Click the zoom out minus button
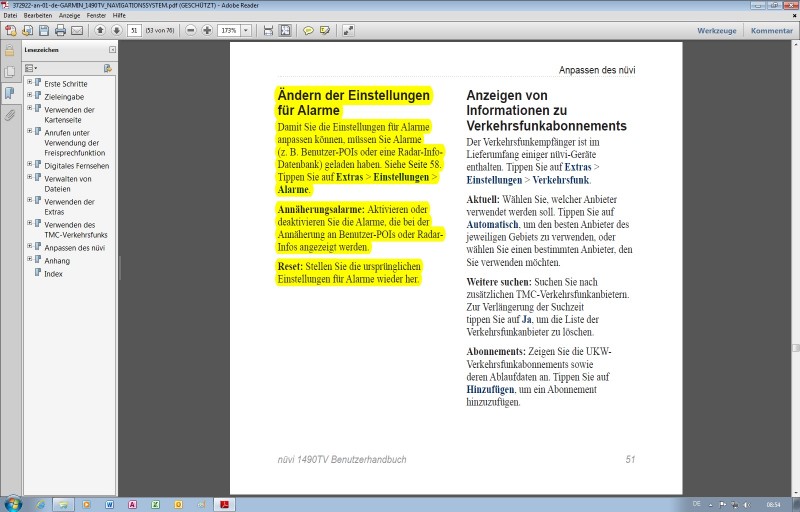The width and height of the screenshot is (800, 512). pyautogui.click(x=190, y=30)
